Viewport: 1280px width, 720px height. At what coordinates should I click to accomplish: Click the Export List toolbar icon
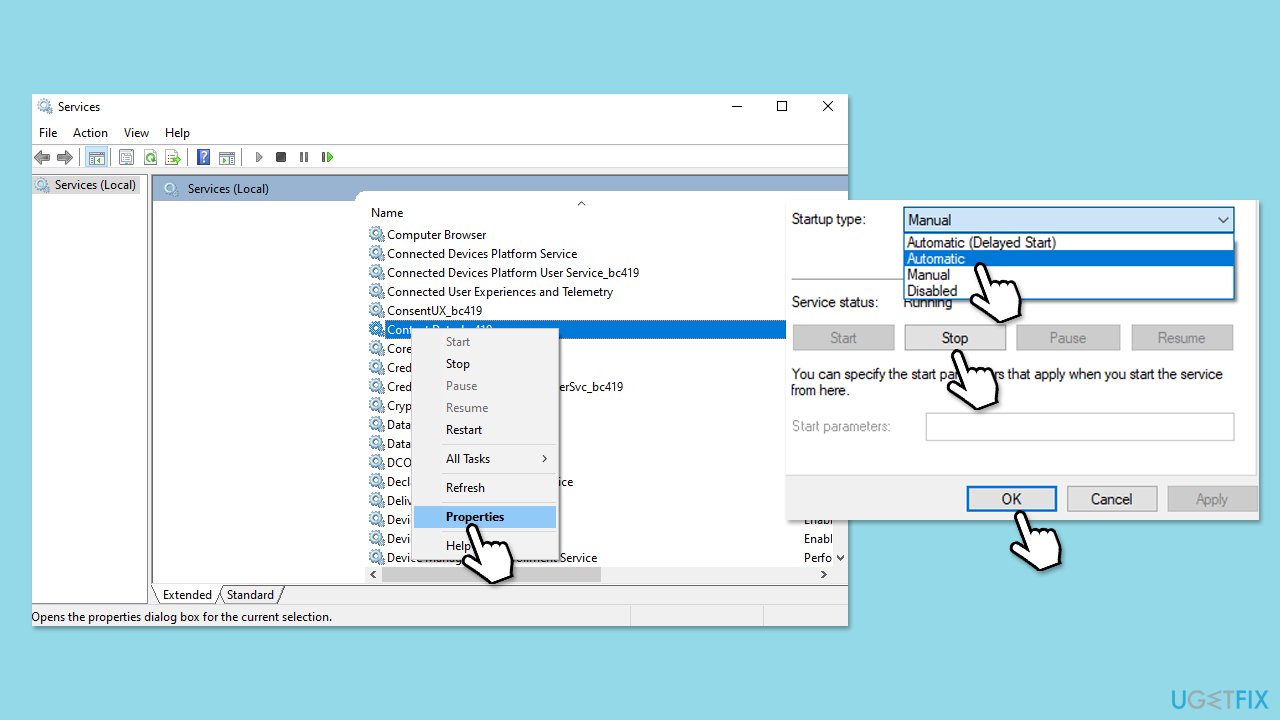pos(173,157)
